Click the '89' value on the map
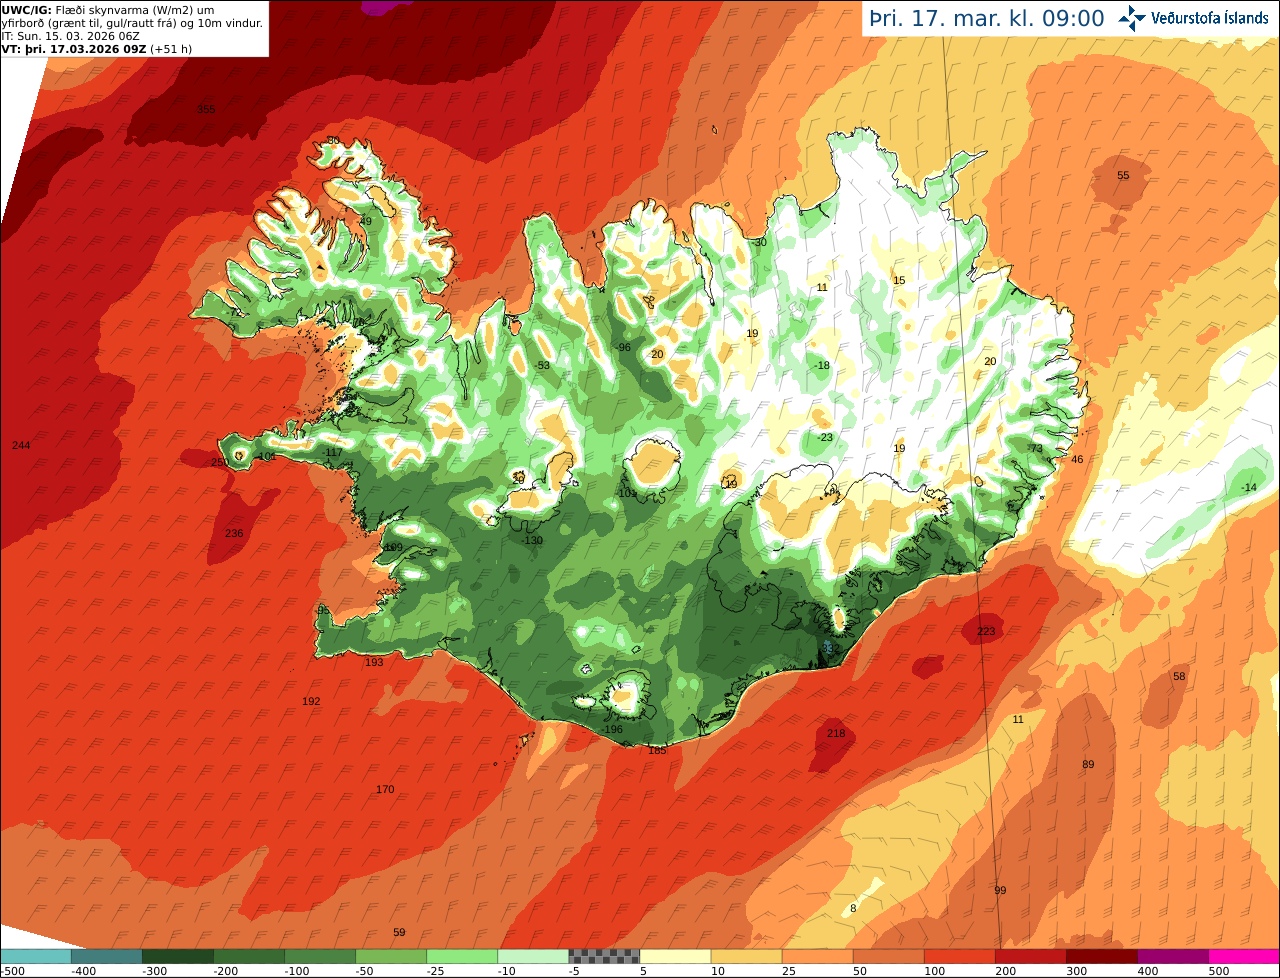 (x=1088, y=764)
